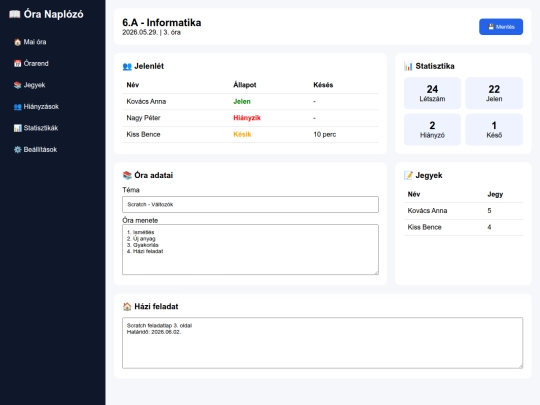
Task: Click into the Téma input field
Action: point(250,205)
